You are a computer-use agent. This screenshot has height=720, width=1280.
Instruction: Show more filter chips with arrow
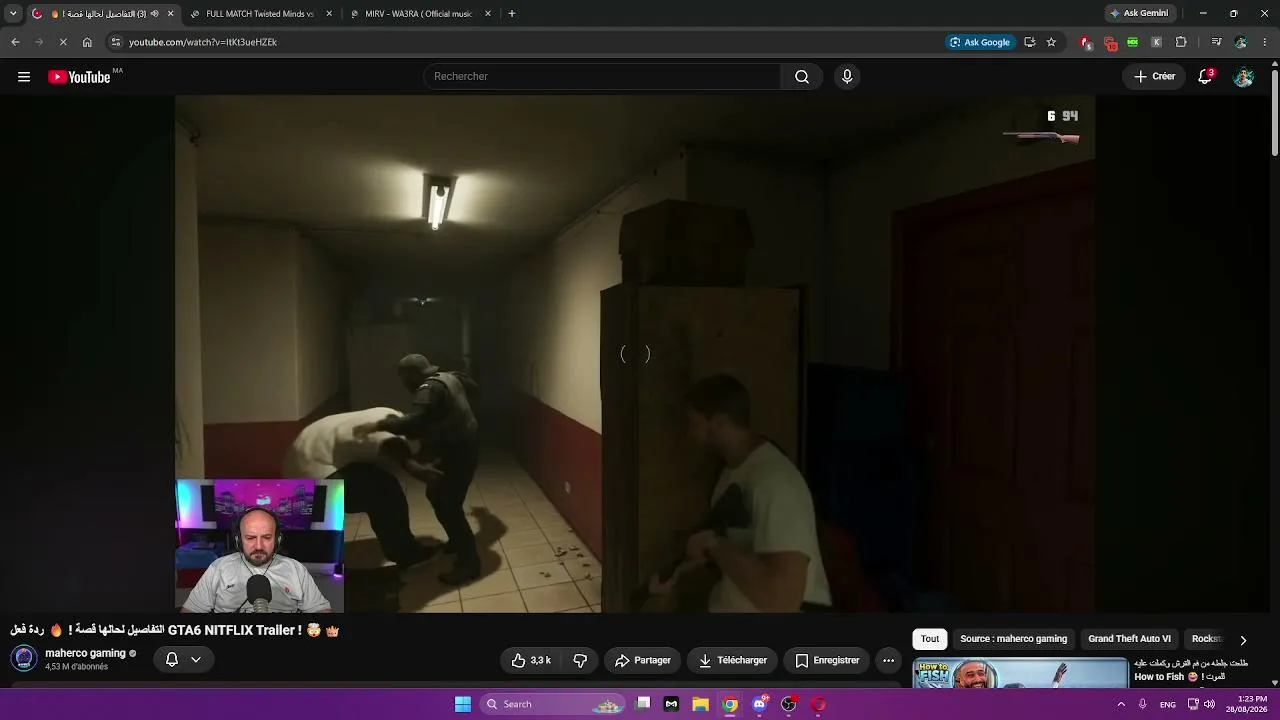tap(1243, 640)
